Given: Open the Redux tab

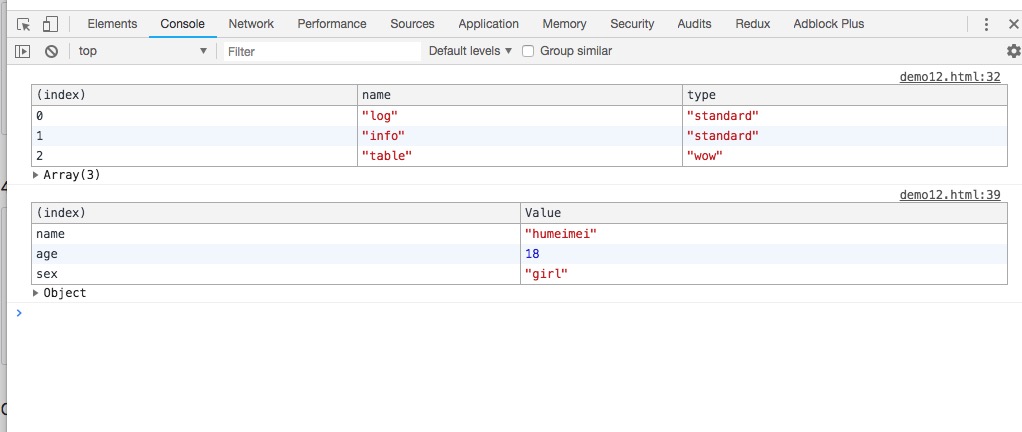Looking at the screenshot, I should pos(752,24).
